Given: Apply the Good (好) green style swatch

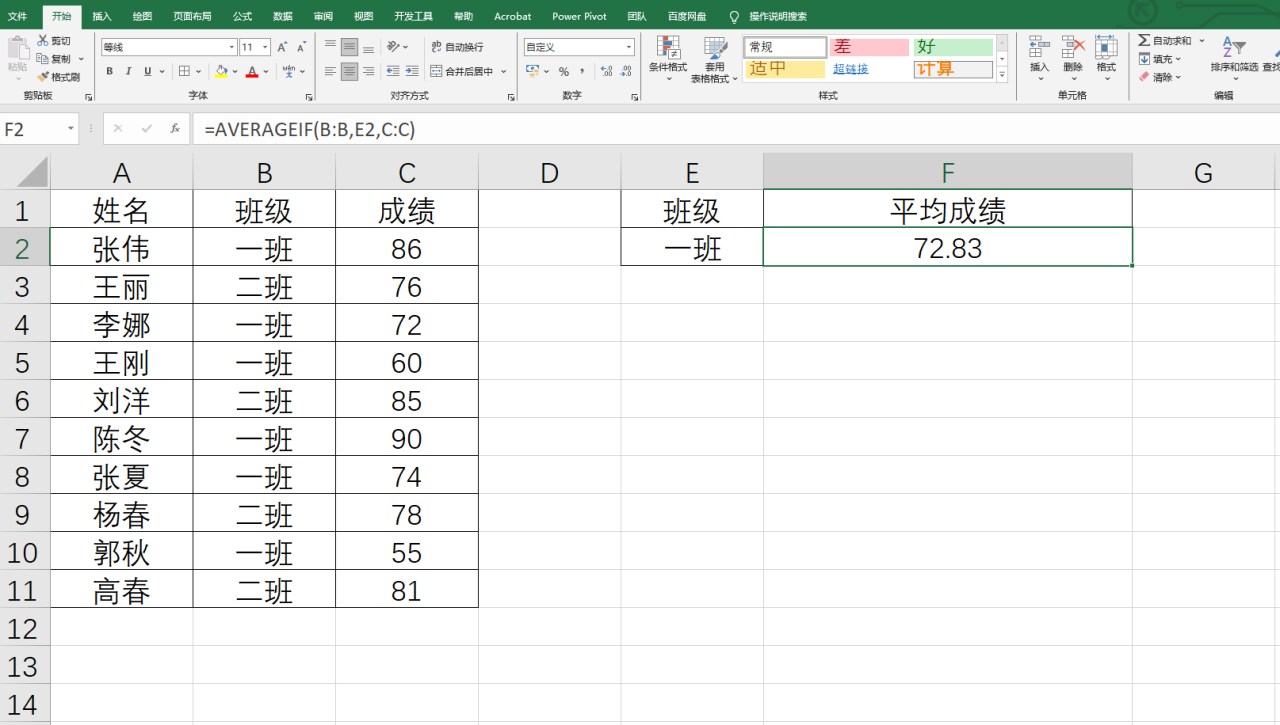Looking at the screenshot, I should coord(952,47).
